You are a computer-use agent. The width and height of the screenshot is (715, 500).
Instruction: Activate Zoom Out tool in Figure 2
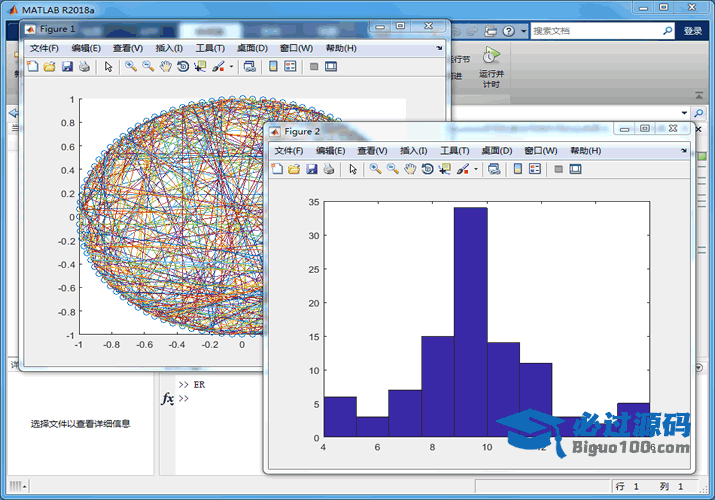click(392, 169)
